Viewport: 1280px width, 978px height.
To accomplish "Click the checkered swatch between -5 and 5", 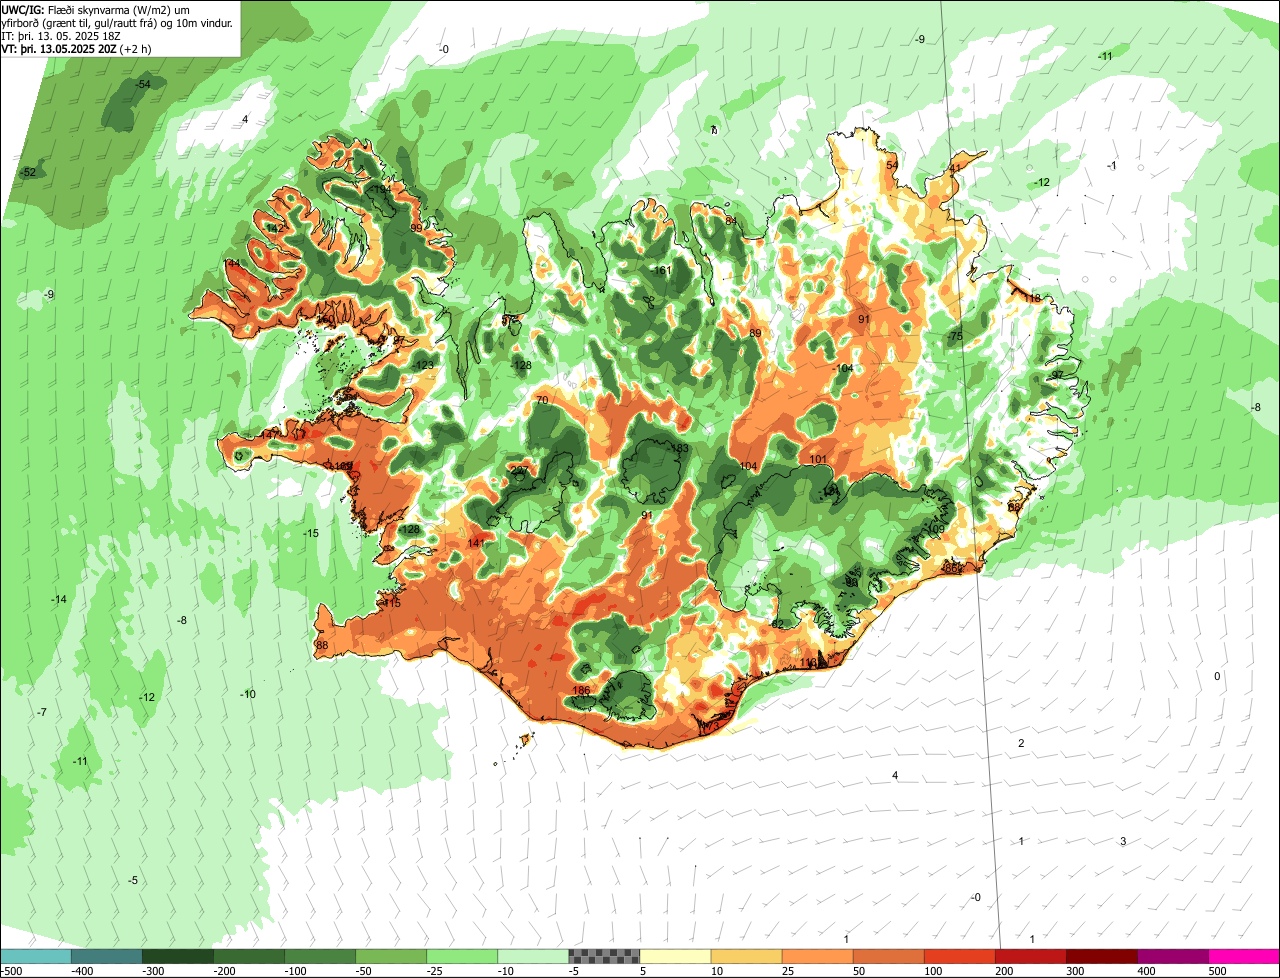I will (604, 956).
